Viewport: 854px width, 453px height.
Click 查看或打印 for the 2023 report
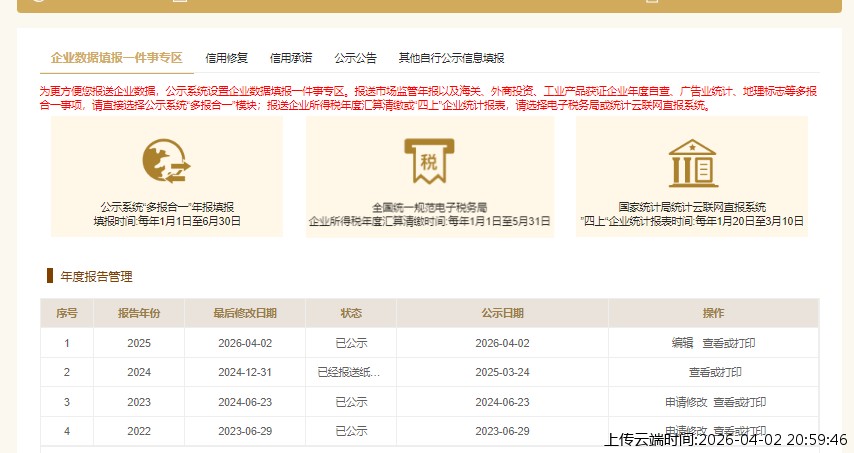coord(740,402)
